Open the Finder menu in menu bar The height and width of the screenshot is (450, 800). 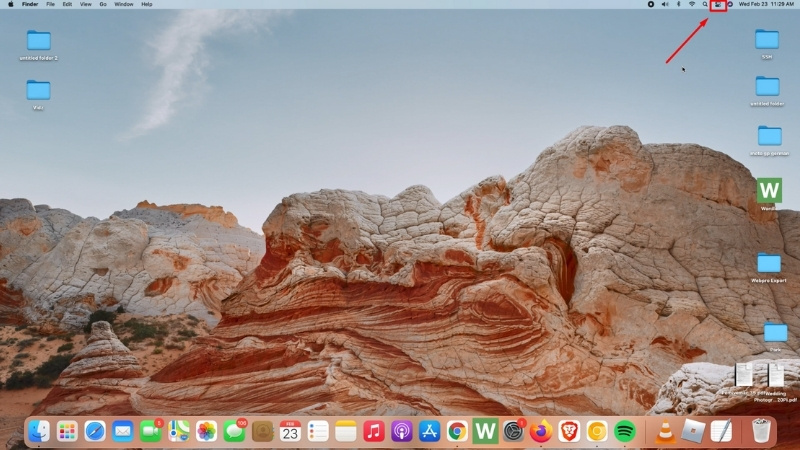click(x=30, y=4)
